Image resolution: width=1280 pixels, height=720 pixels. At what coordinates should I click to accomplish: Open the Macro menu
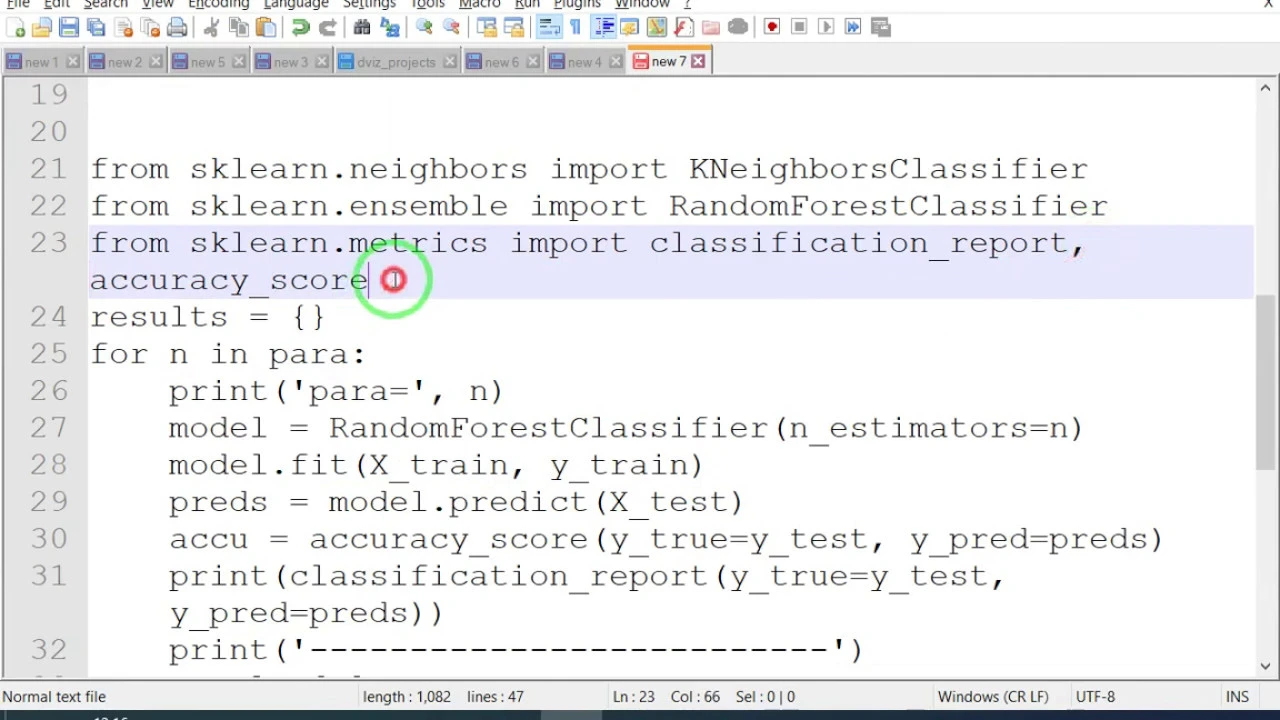coord(479,5)
